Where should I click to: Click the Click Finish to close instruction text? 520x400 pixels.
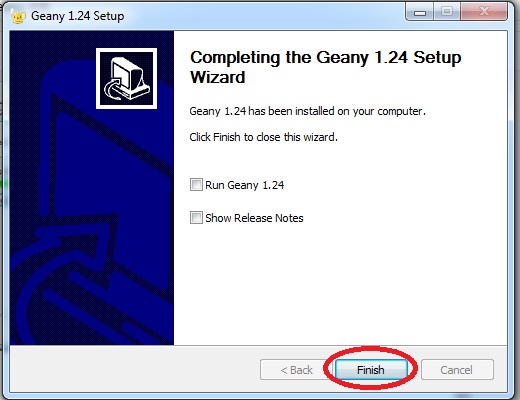click(263, 137)
